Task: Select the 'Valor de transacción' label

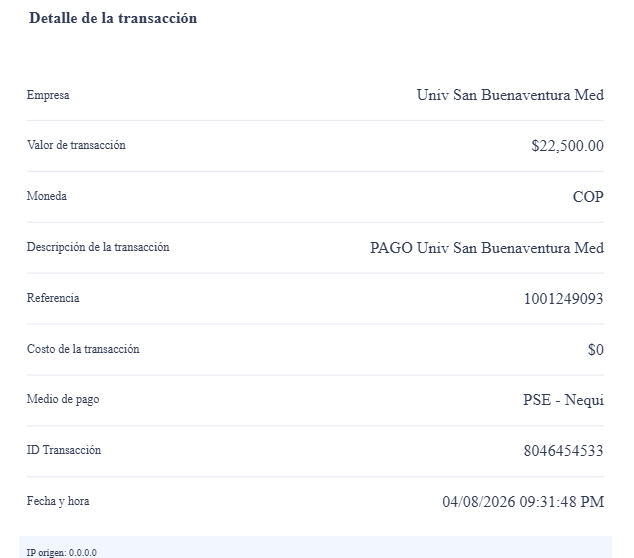Action: coord(76,145)
